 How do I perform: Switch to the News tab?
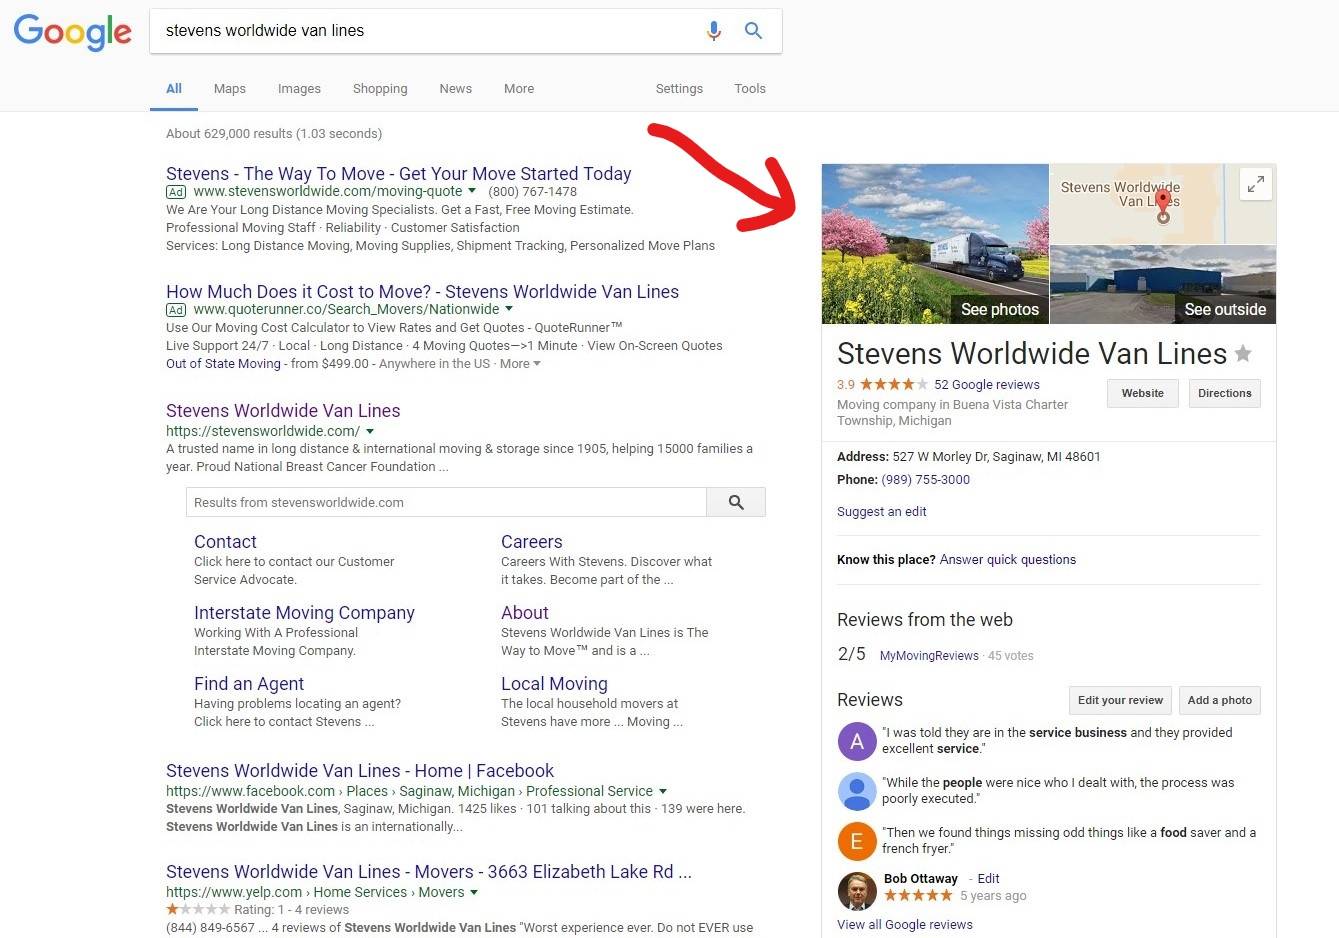pyautogui.click(x=455, y=88)
